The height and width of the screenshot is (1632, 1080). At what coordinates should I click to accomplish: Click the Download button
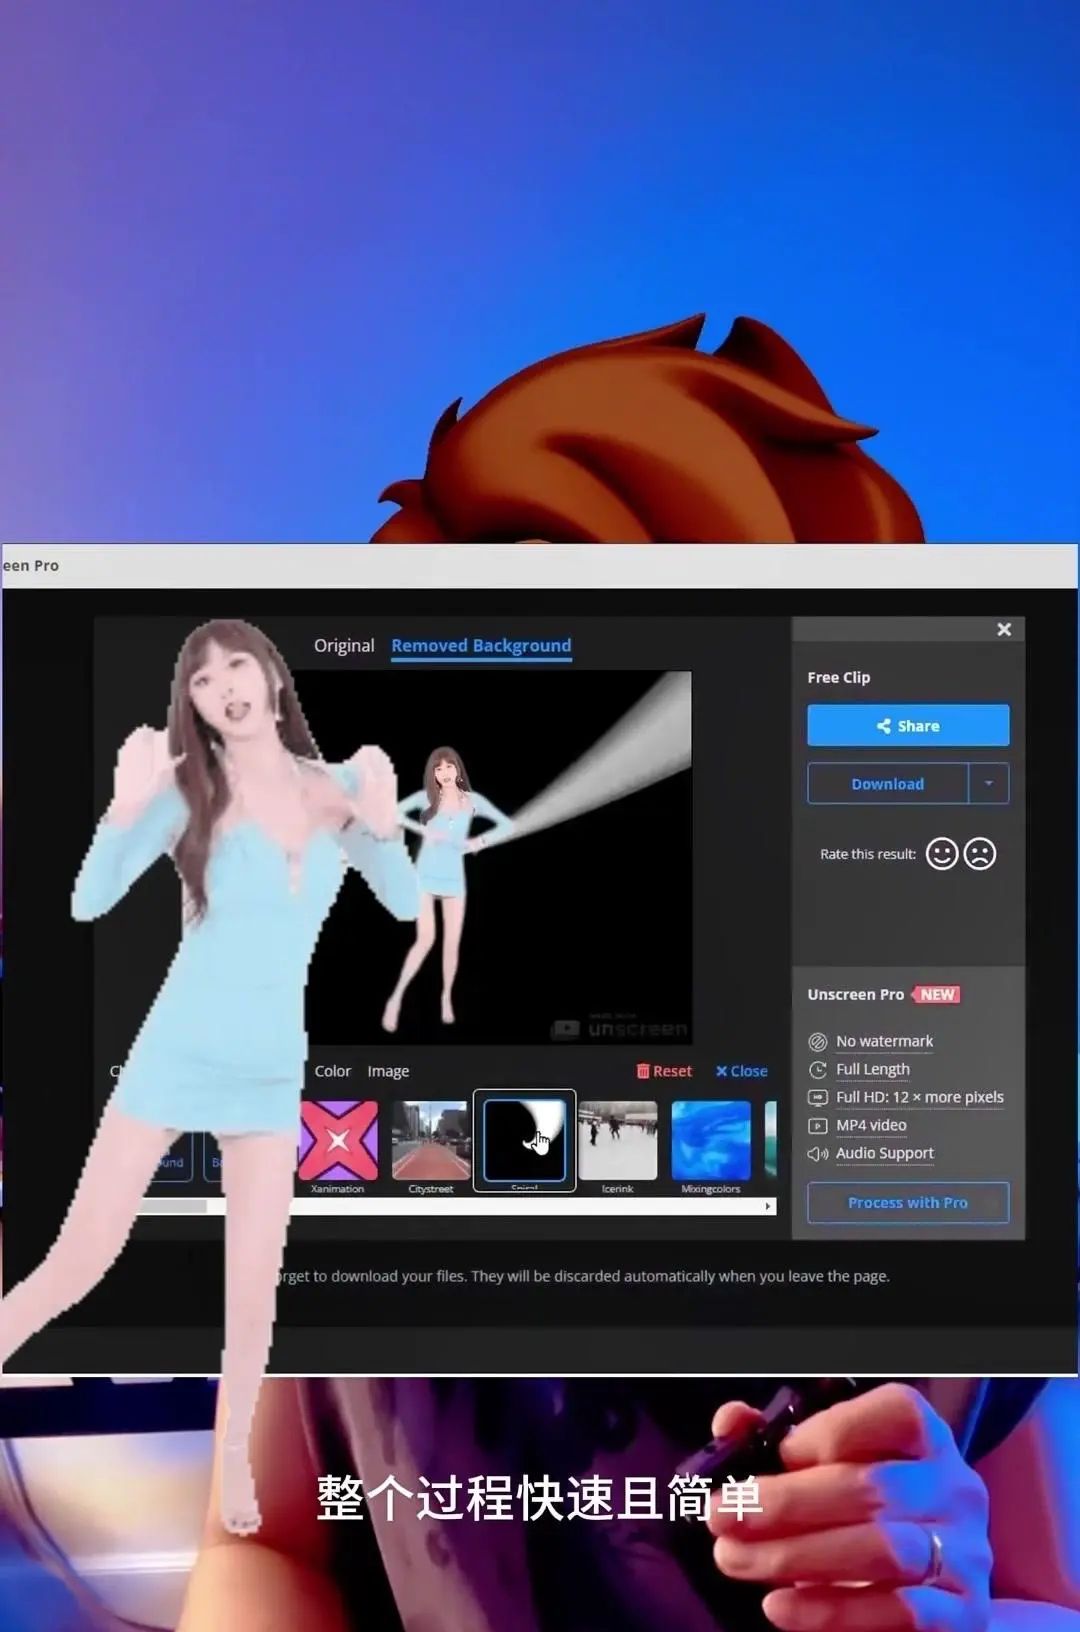(x=887, y=784)
